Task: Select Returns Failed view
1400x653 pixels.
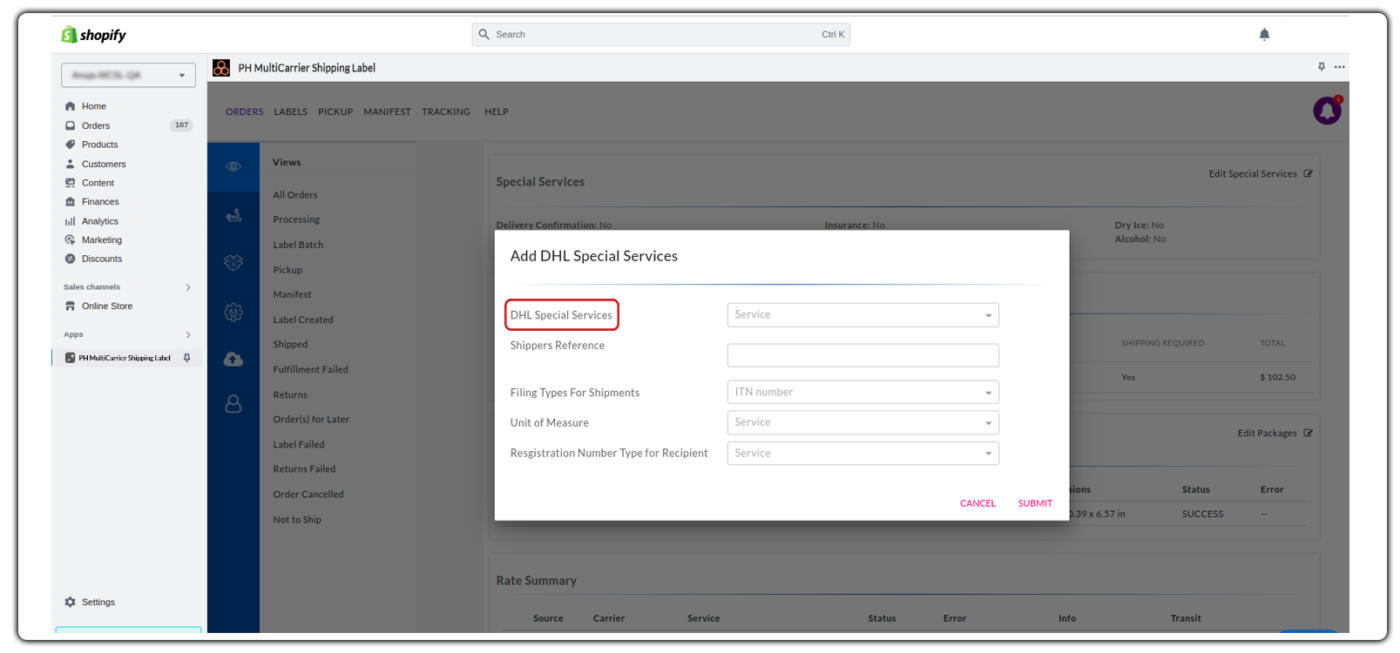Action: 304,469
